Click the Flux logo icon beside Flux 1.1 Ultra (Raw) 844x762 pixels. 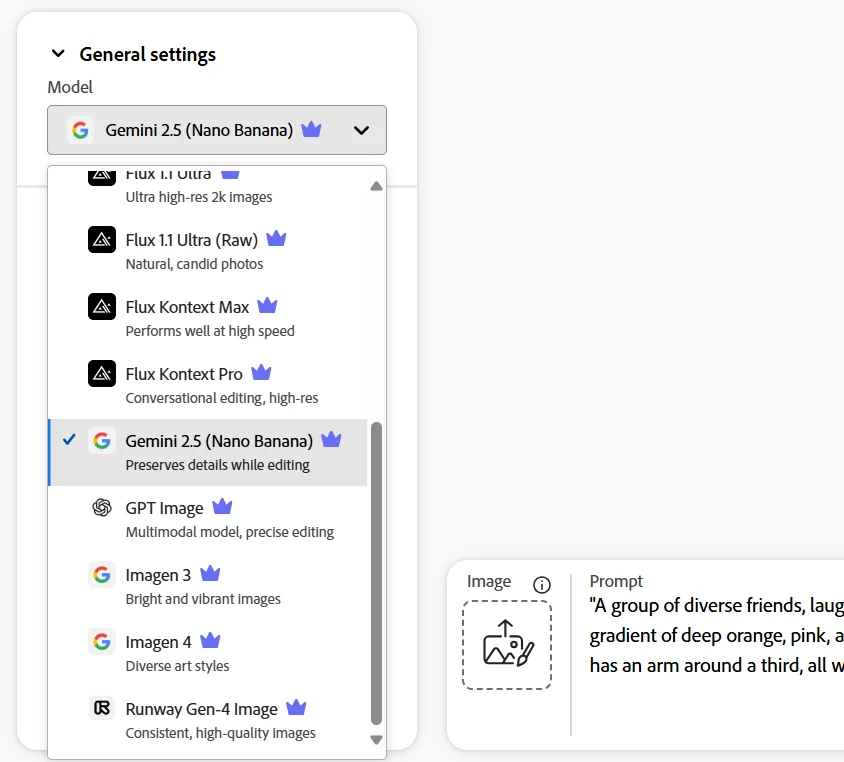pyautogui.click(x=102, y=239)
